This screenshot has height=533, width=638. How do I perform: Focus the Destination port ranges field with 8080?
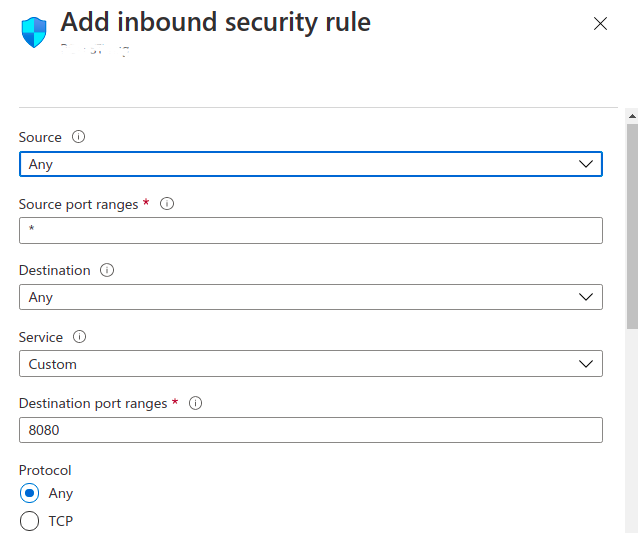[x=310, y=430]
